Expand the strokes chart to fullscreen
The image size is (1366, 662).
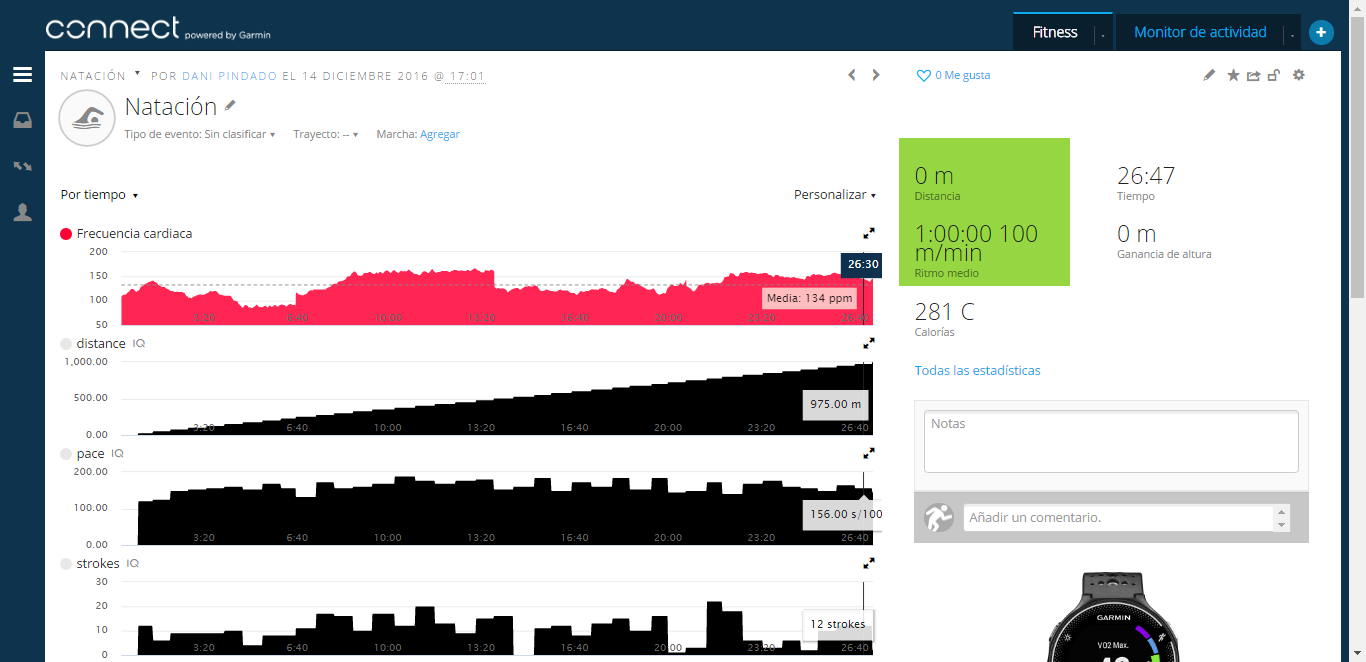pyautogui.click(x=869, y=563)
